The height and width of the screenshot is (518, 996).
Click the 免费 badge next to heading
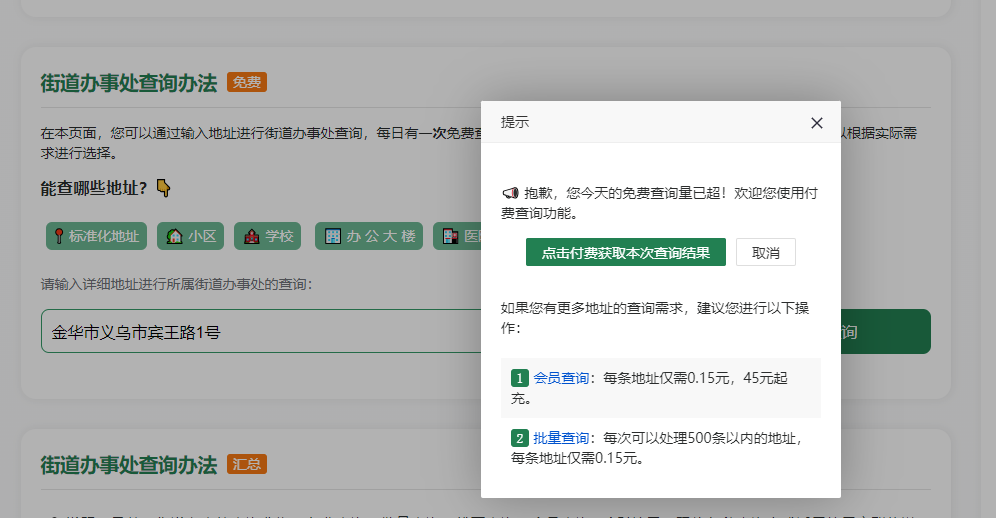(246, 83)
